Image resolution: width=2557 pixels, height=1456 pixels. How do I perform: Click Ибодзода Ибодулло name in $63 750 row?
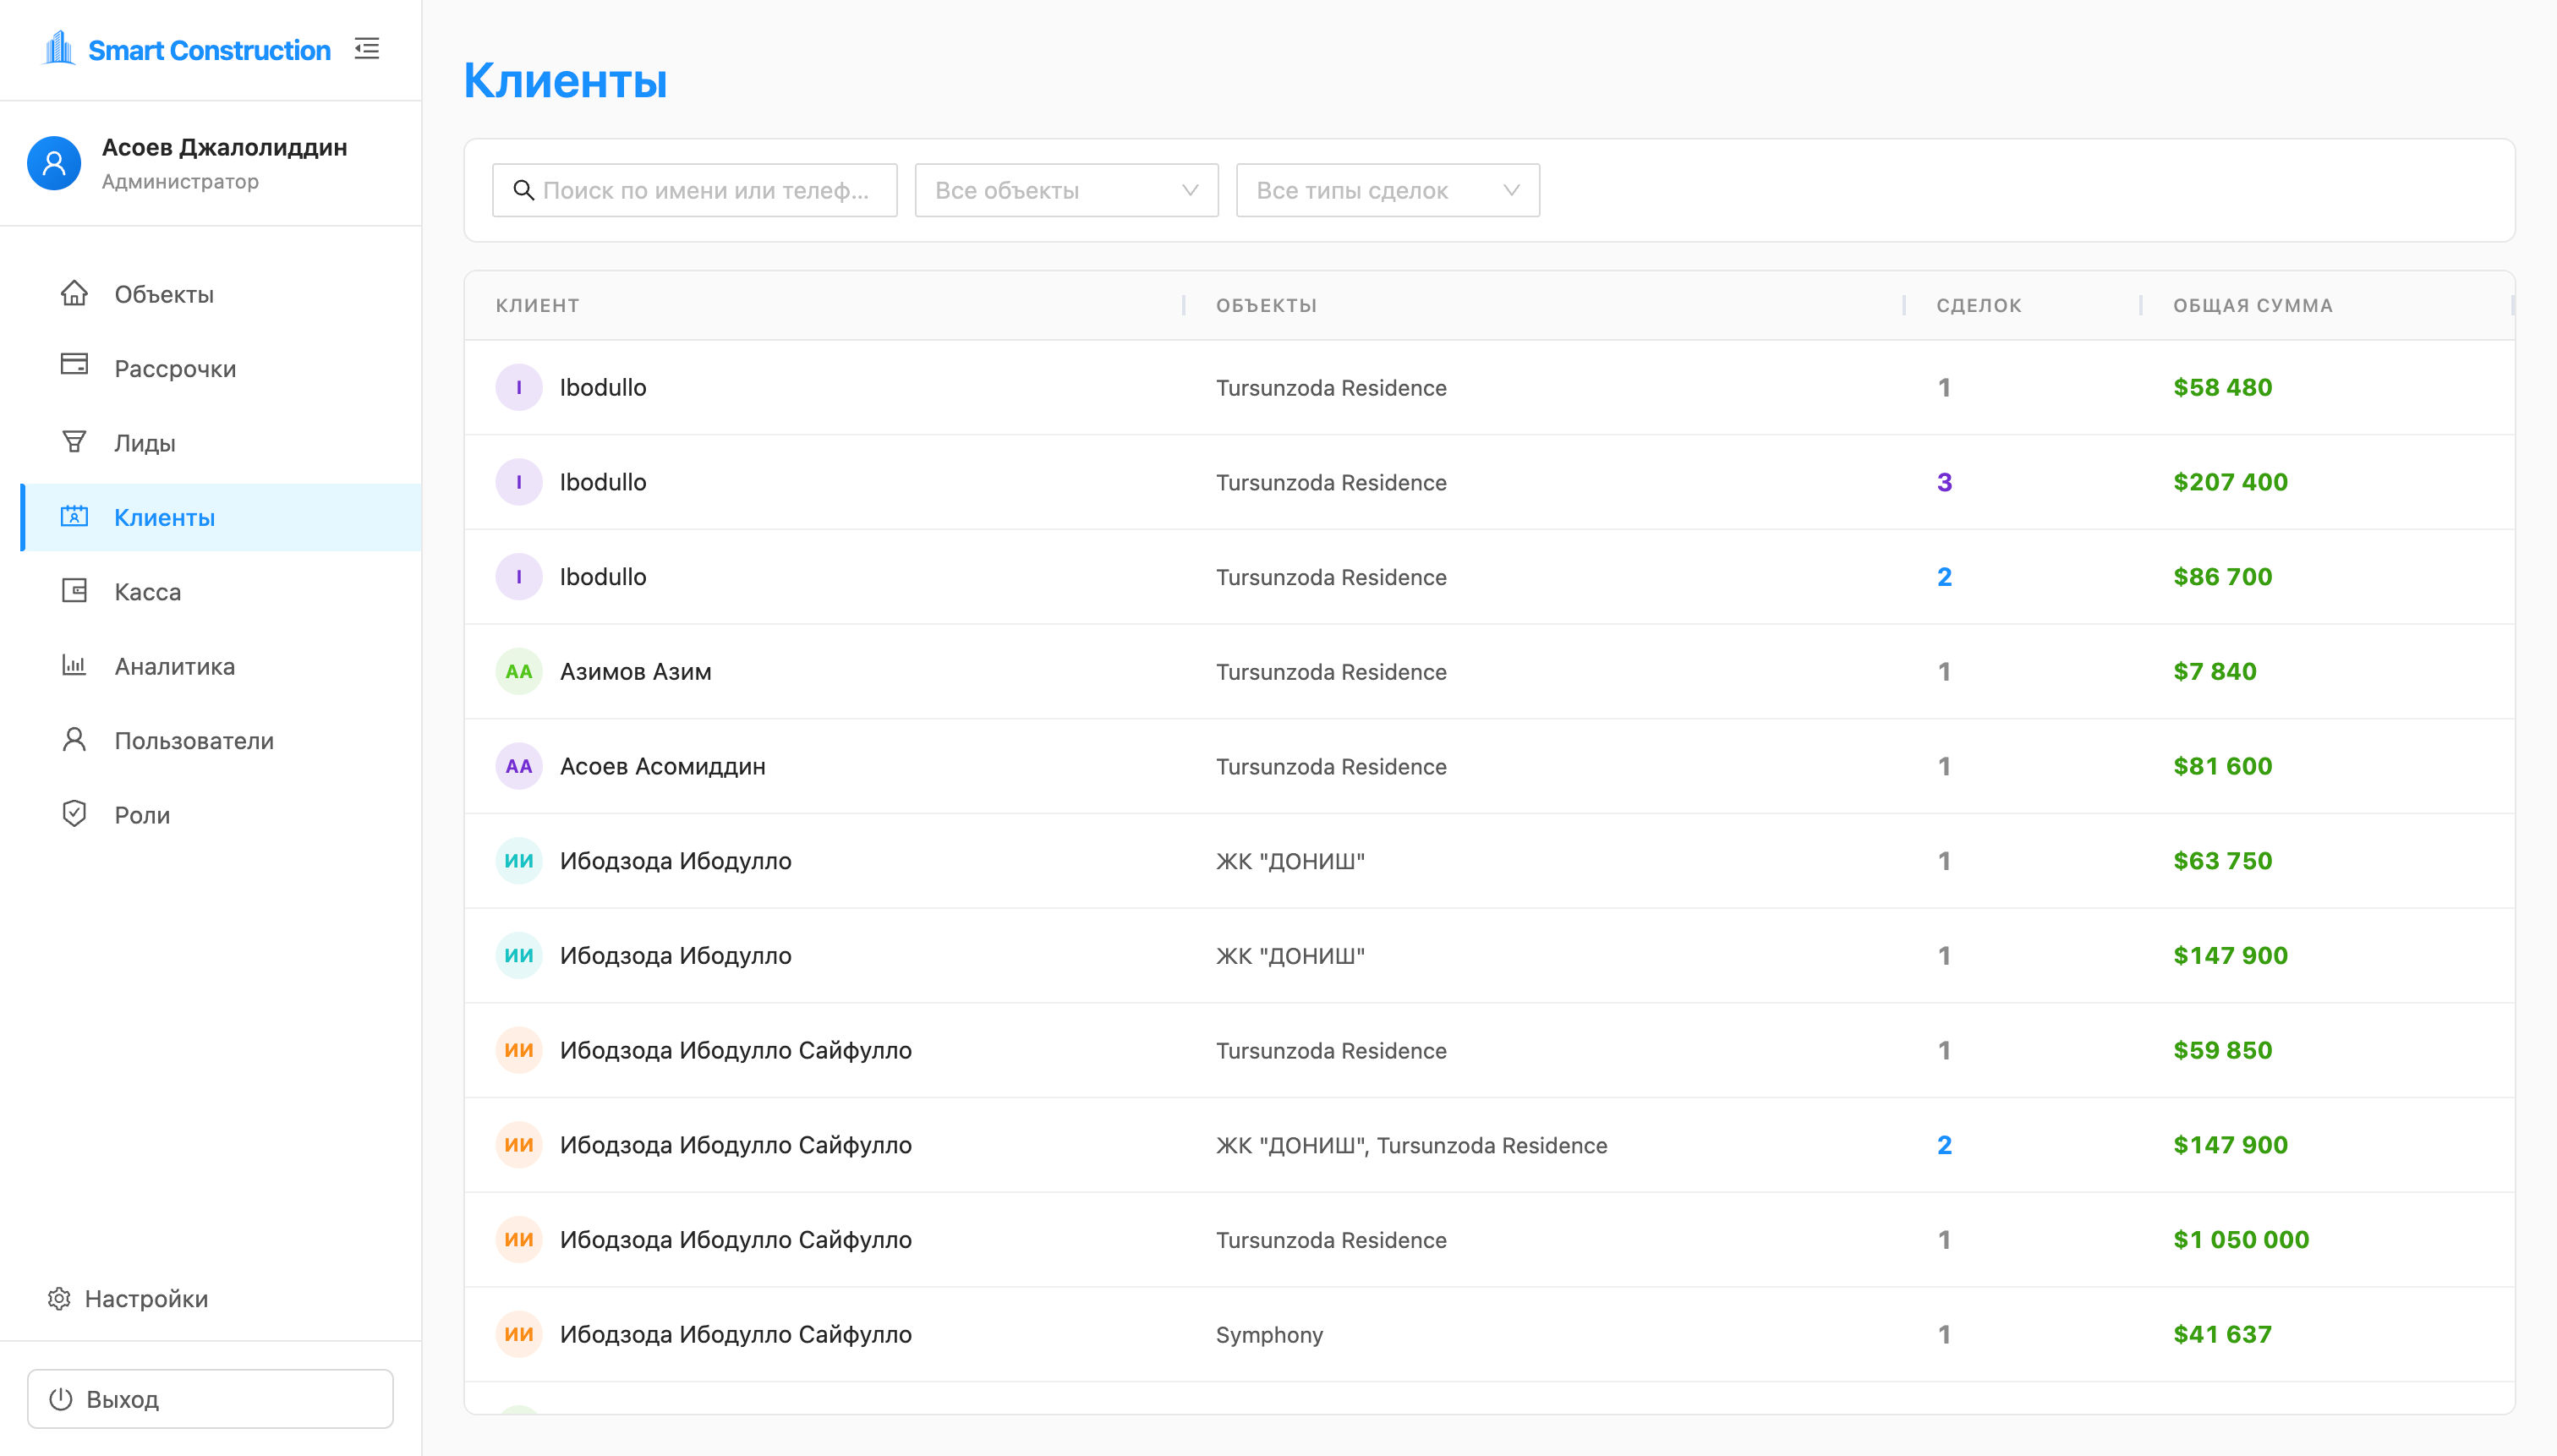point(676,861)
